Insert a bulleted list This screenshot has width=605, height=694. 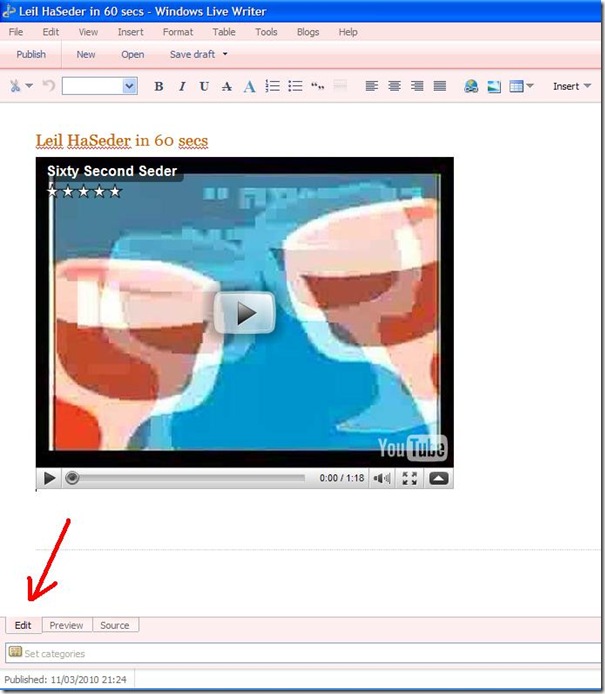pos(295,87)
